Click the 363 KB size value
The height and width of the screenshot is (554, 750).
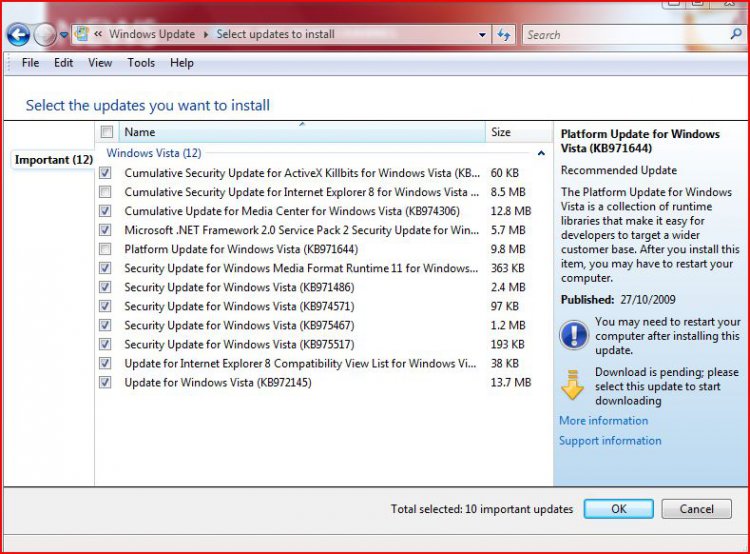click(507, 268)
